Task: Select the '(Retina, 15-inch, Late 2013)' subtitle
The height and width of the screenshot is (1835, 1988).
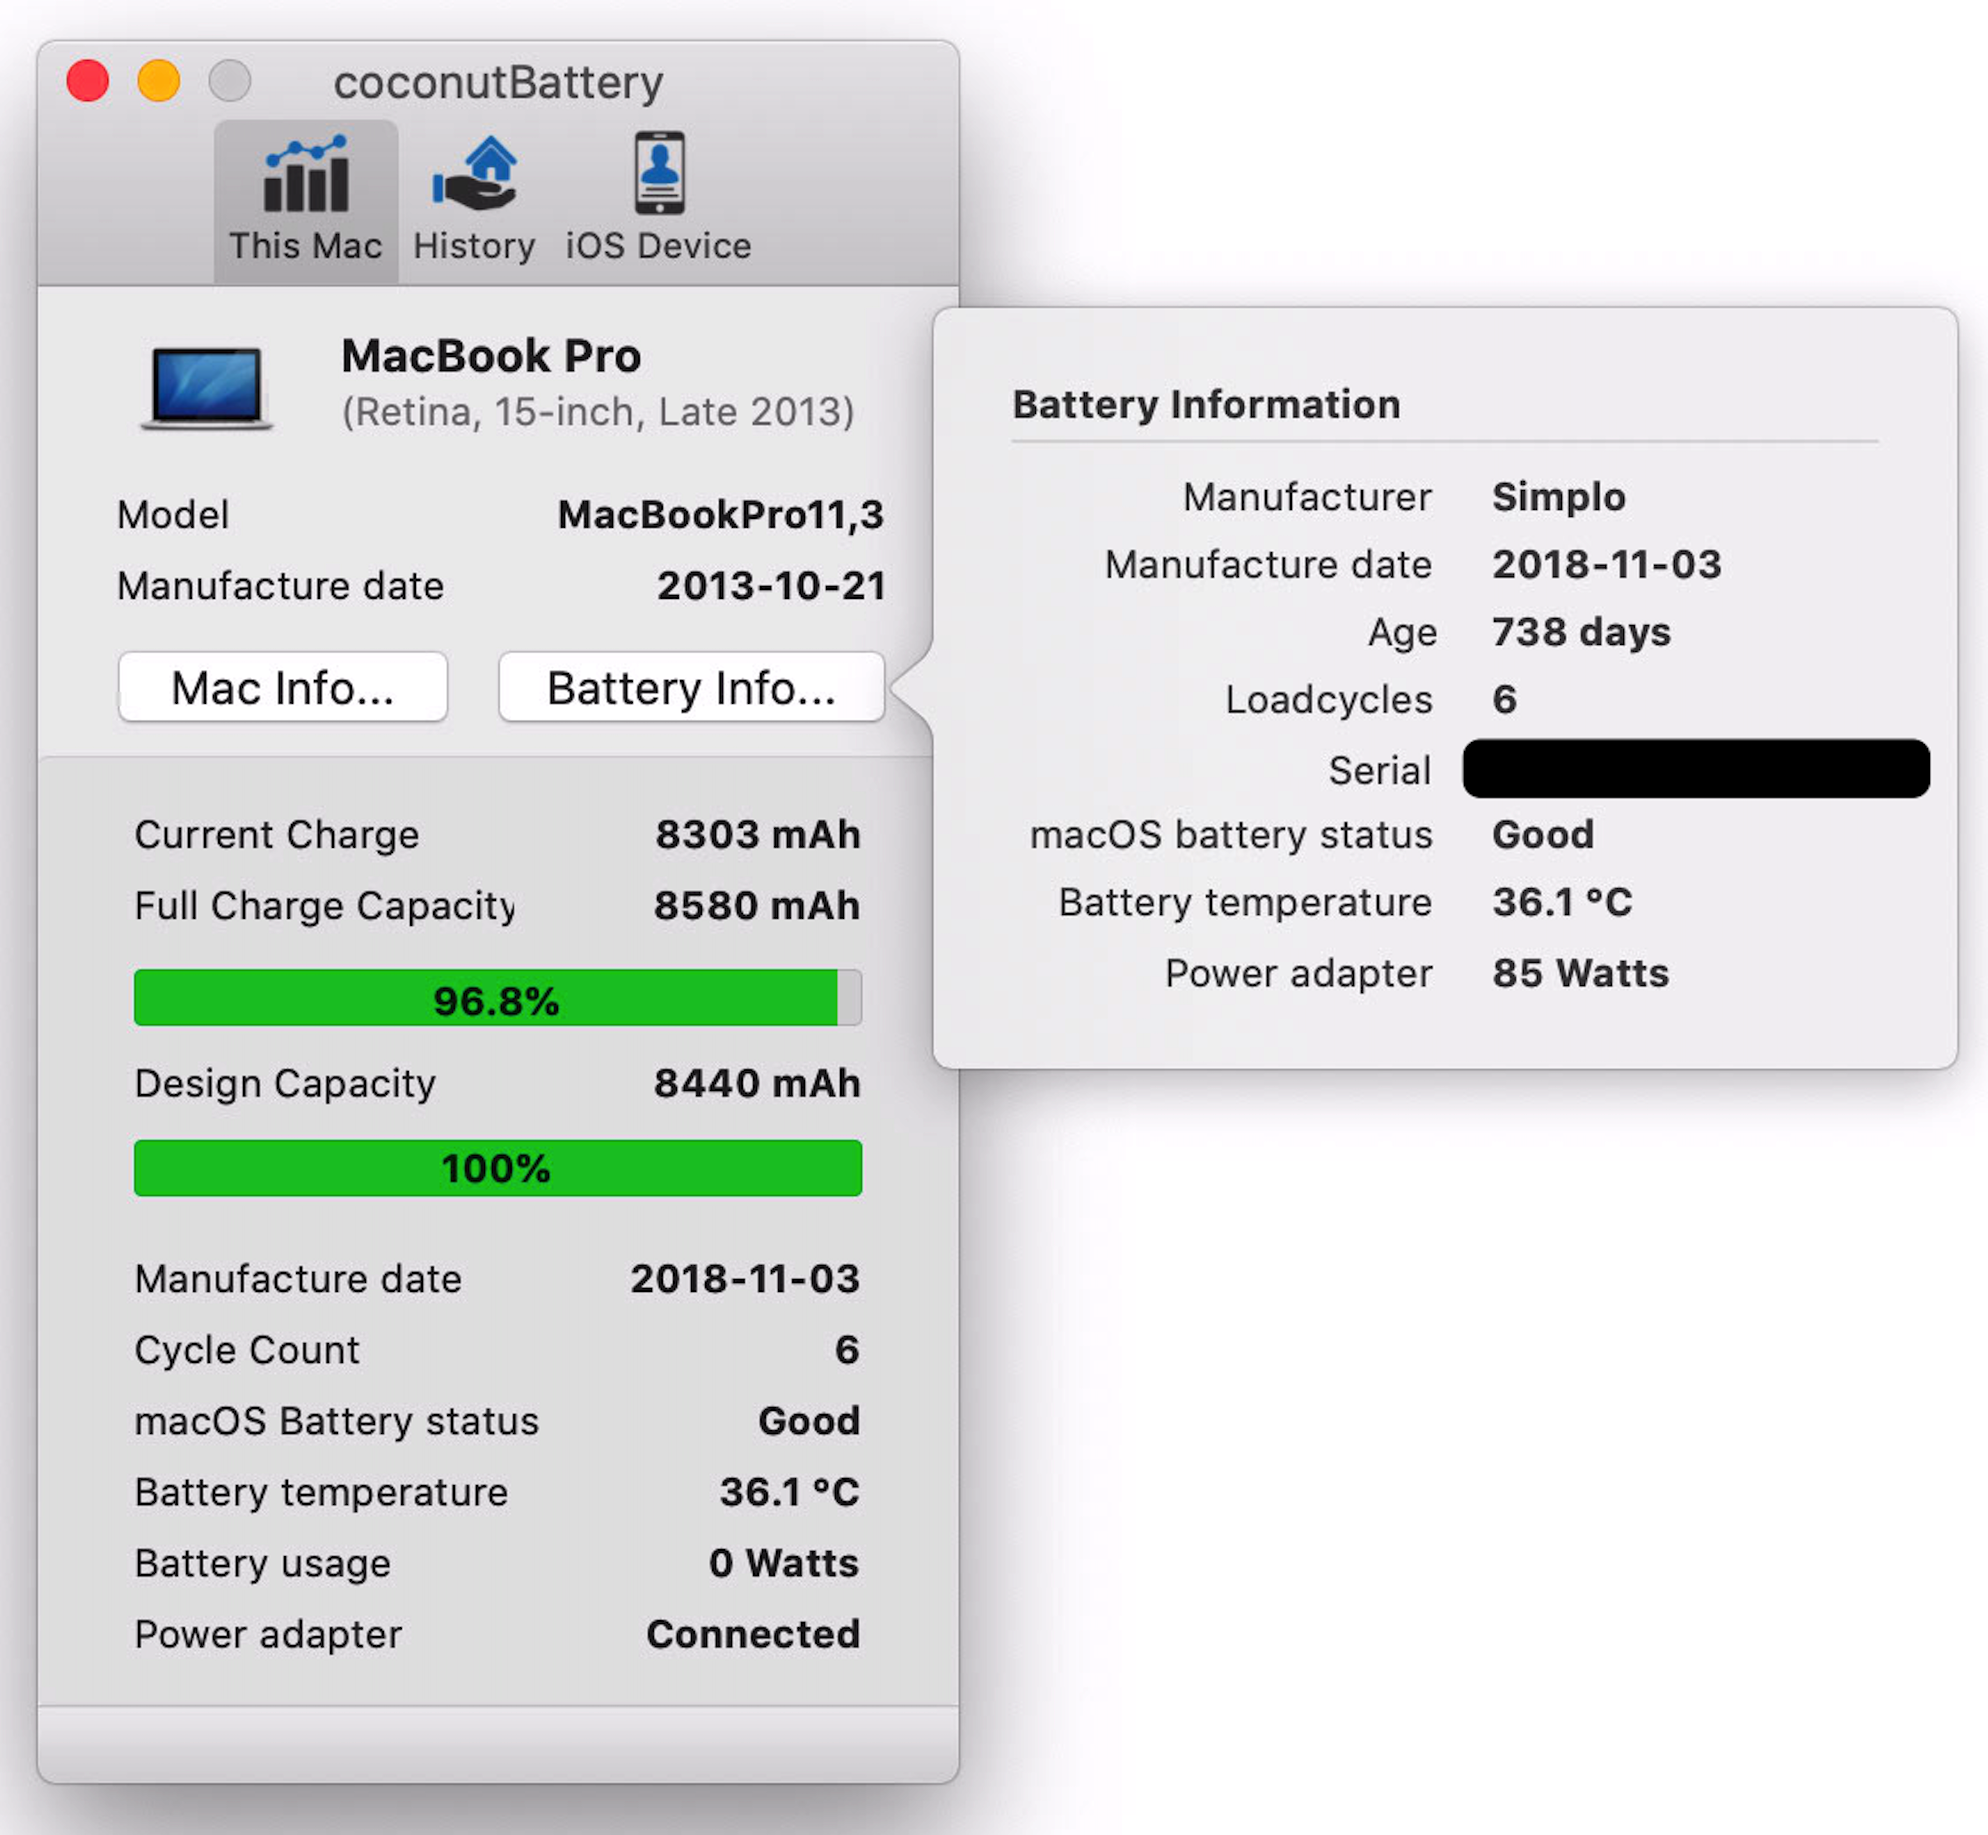Action: pos(598,412)
